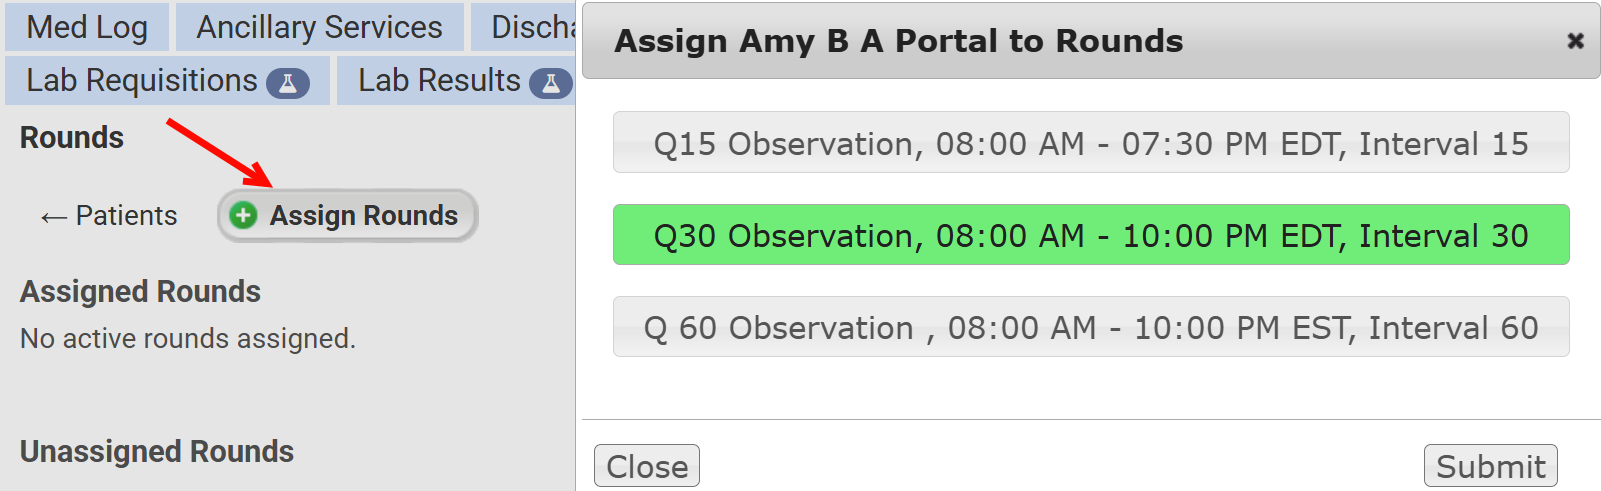Switch to the Ancillary Services tab
The height and width of the screenshot is (491, 1601).
(x=319, y=27)
